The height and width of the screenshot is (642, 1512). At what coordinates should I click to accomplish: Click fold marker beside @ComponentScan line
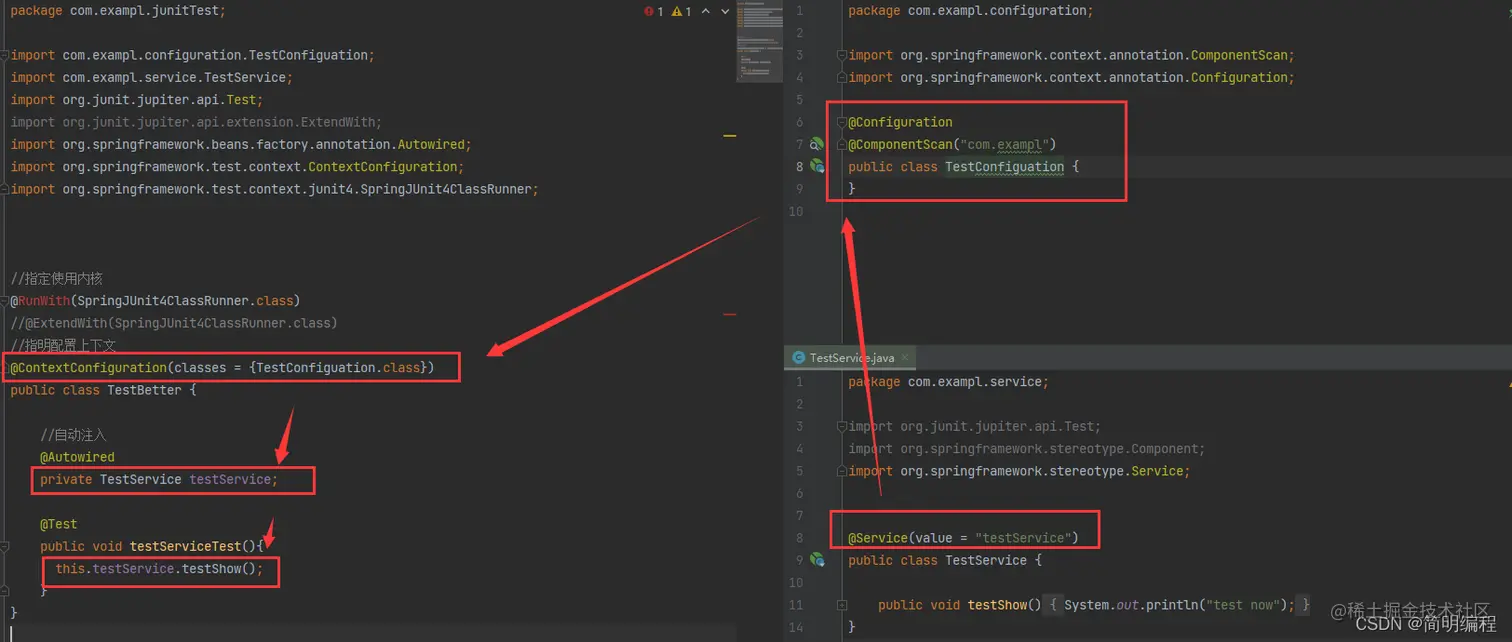click(x=842, y=144)
